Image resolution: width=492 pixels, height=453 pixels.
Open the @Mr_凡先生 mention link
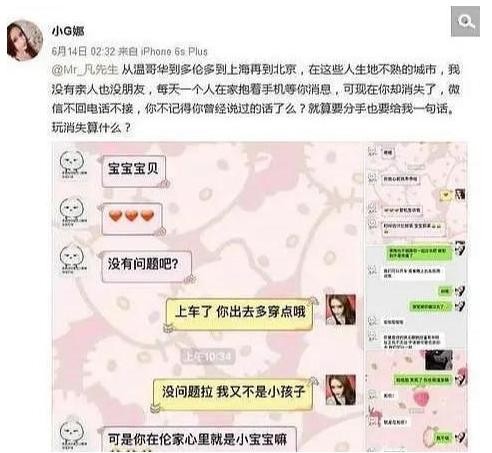[85, 70]
